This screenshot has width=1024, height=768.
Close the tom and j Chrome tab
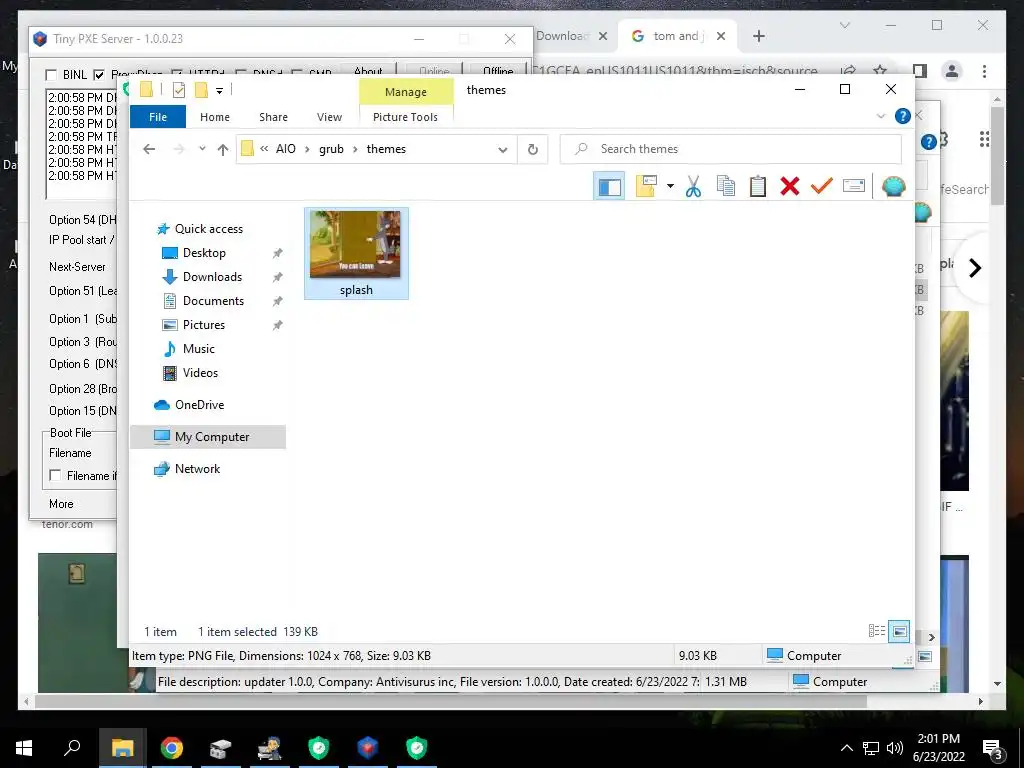(x=721, y=36)
